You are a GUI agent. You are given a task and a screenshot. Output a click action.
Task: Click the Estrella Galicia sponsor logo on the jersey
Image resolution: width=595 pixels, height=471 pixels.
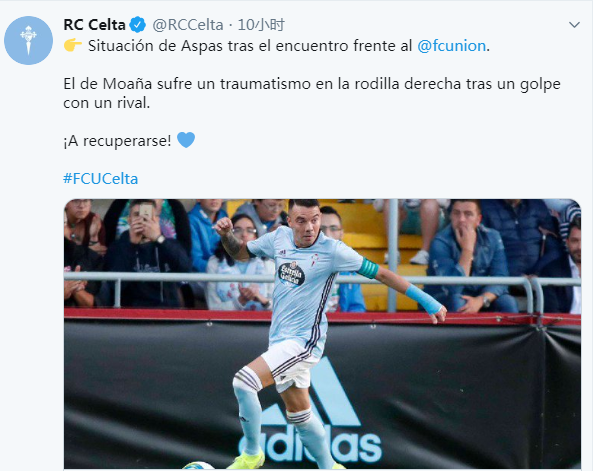pyautogui.click(x=291, y=274)
